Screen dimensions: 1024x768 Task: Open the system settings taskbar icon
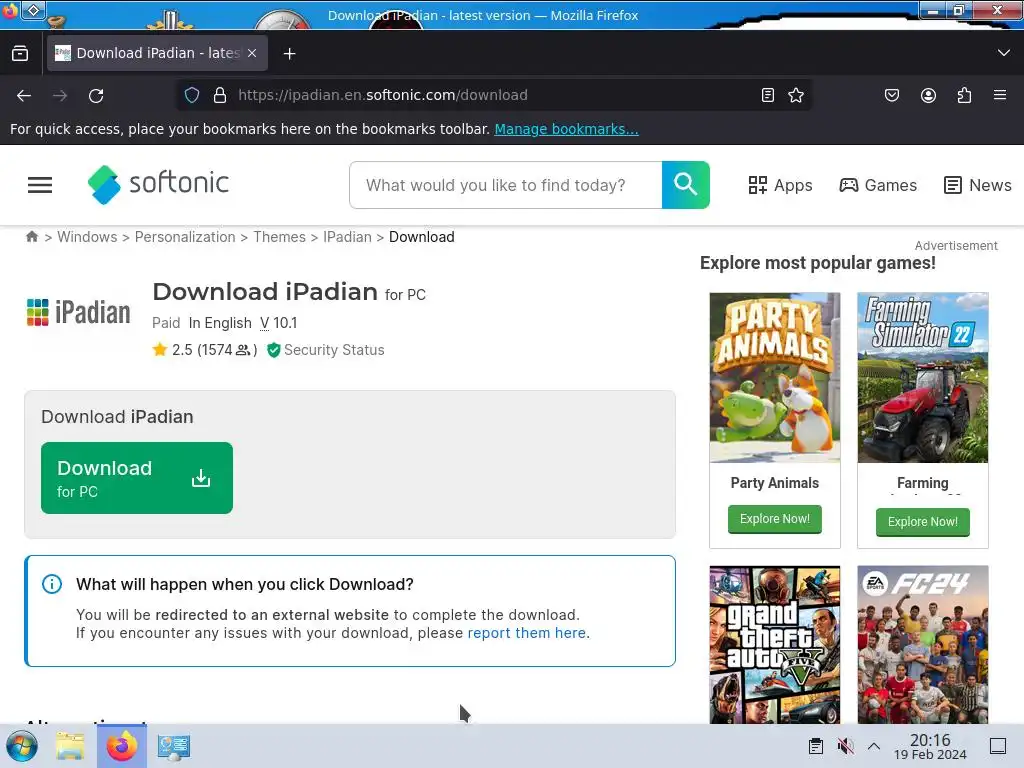click(174, 746)
